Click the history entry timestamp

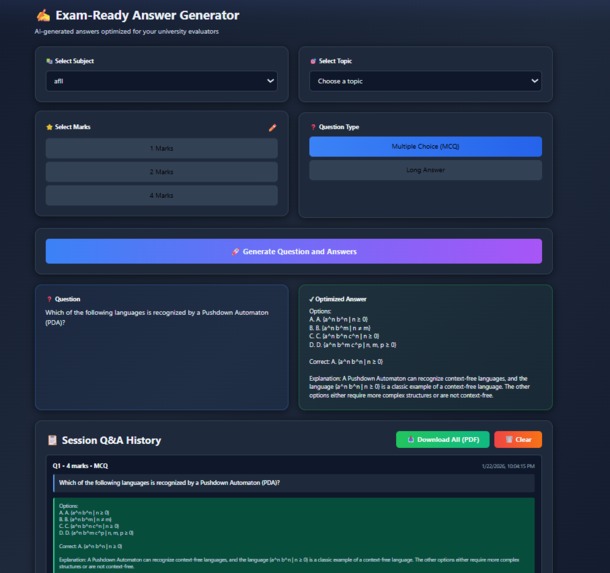pyautogui.click(x=508, y=466)
